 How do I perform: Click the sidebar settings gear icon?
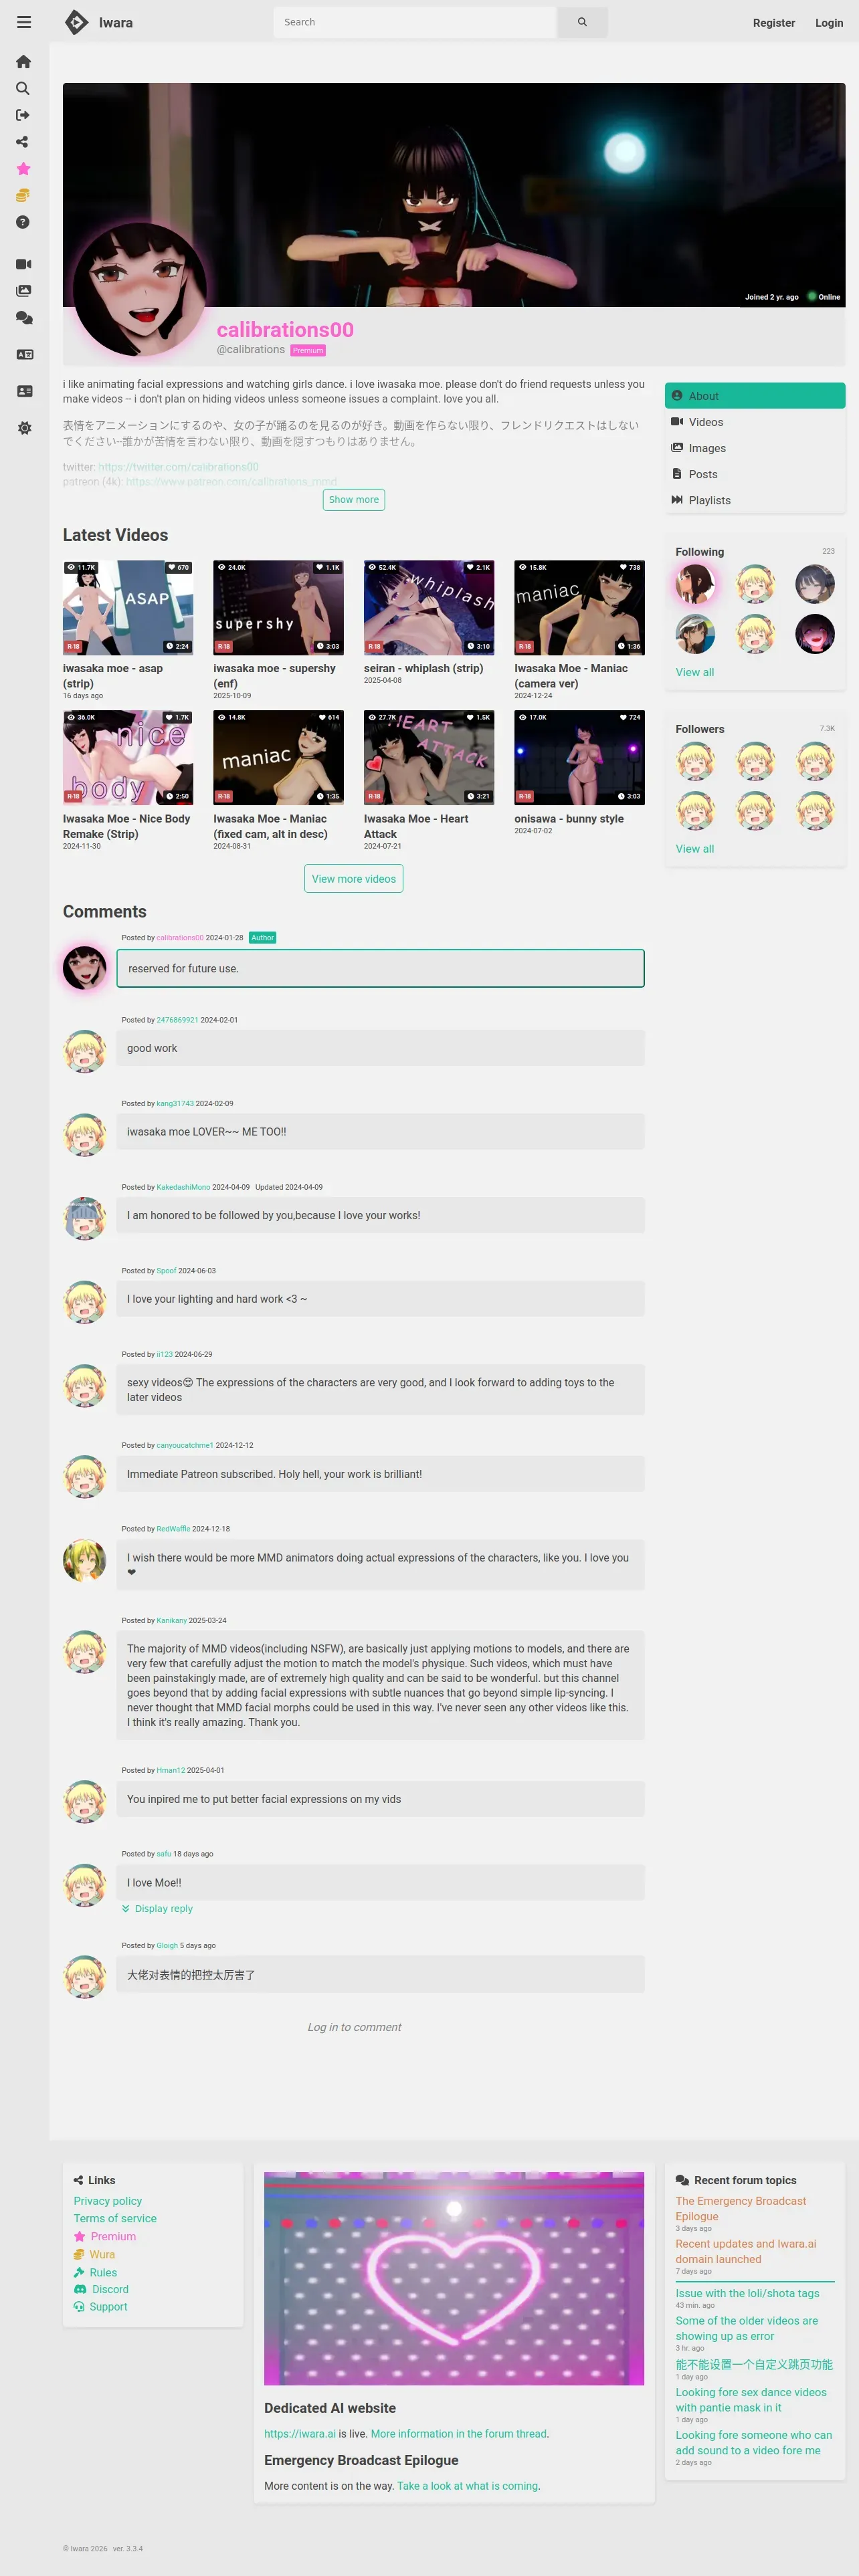tap(24, 428)
